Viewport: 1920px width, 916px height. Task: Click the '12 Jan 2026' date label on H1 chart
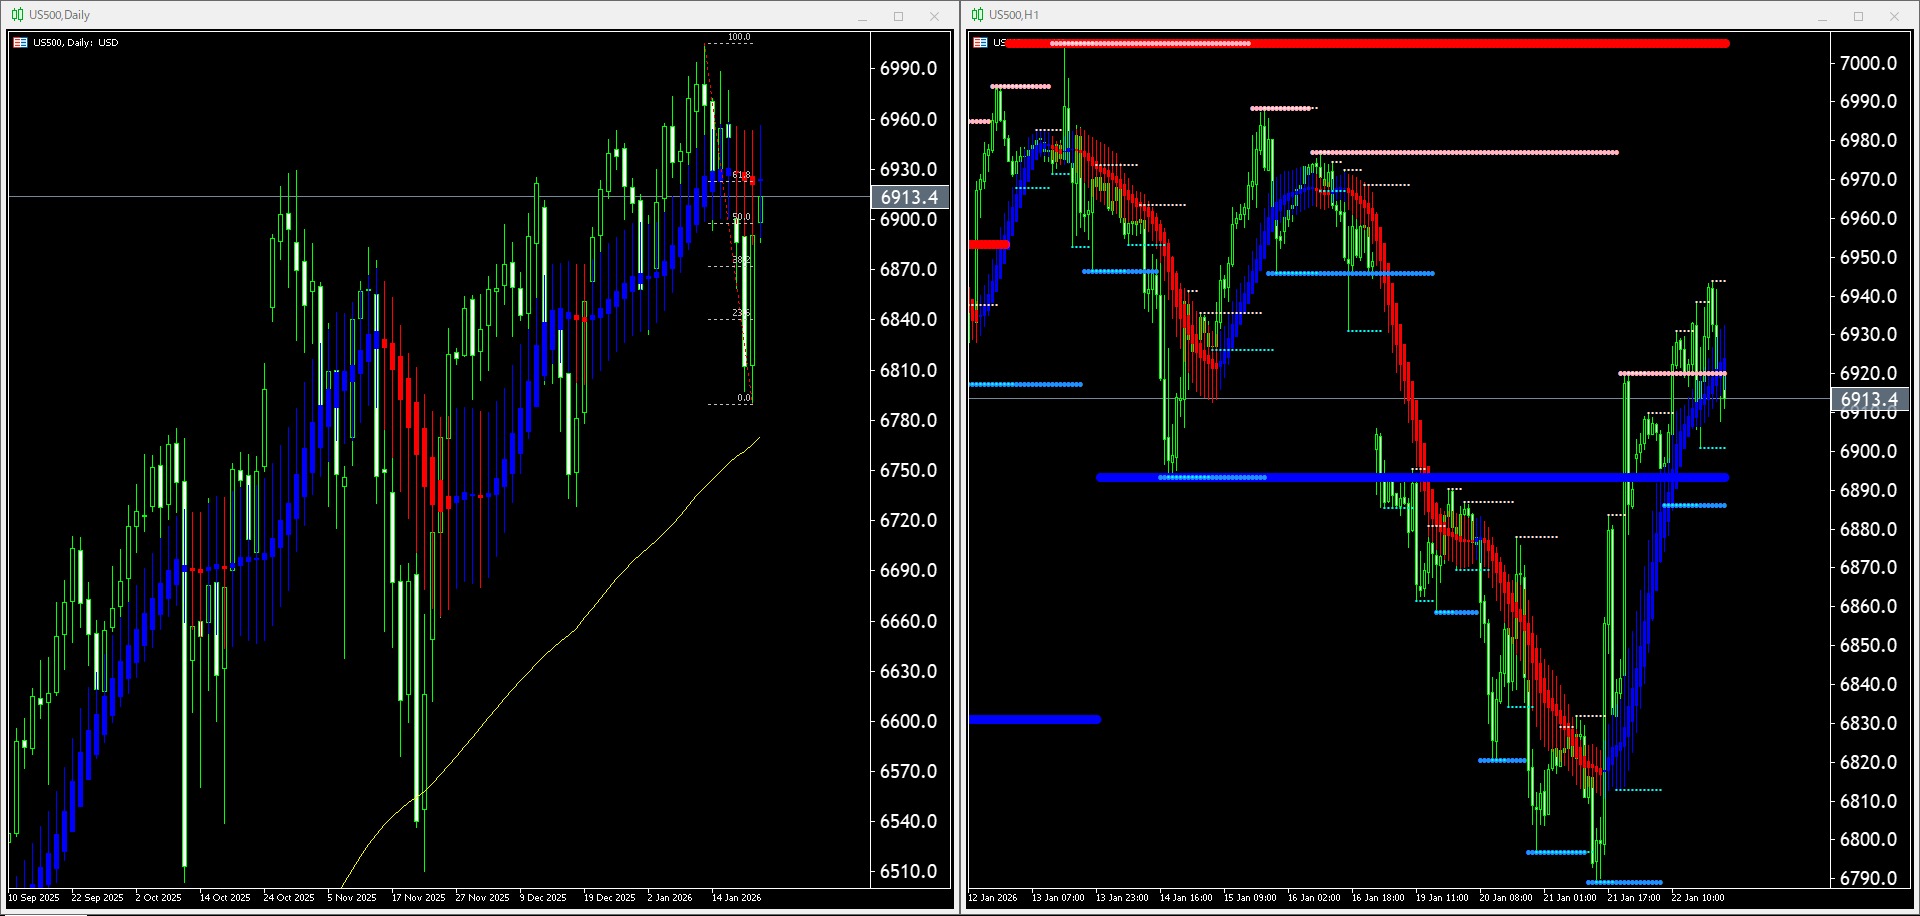(993, 898)
